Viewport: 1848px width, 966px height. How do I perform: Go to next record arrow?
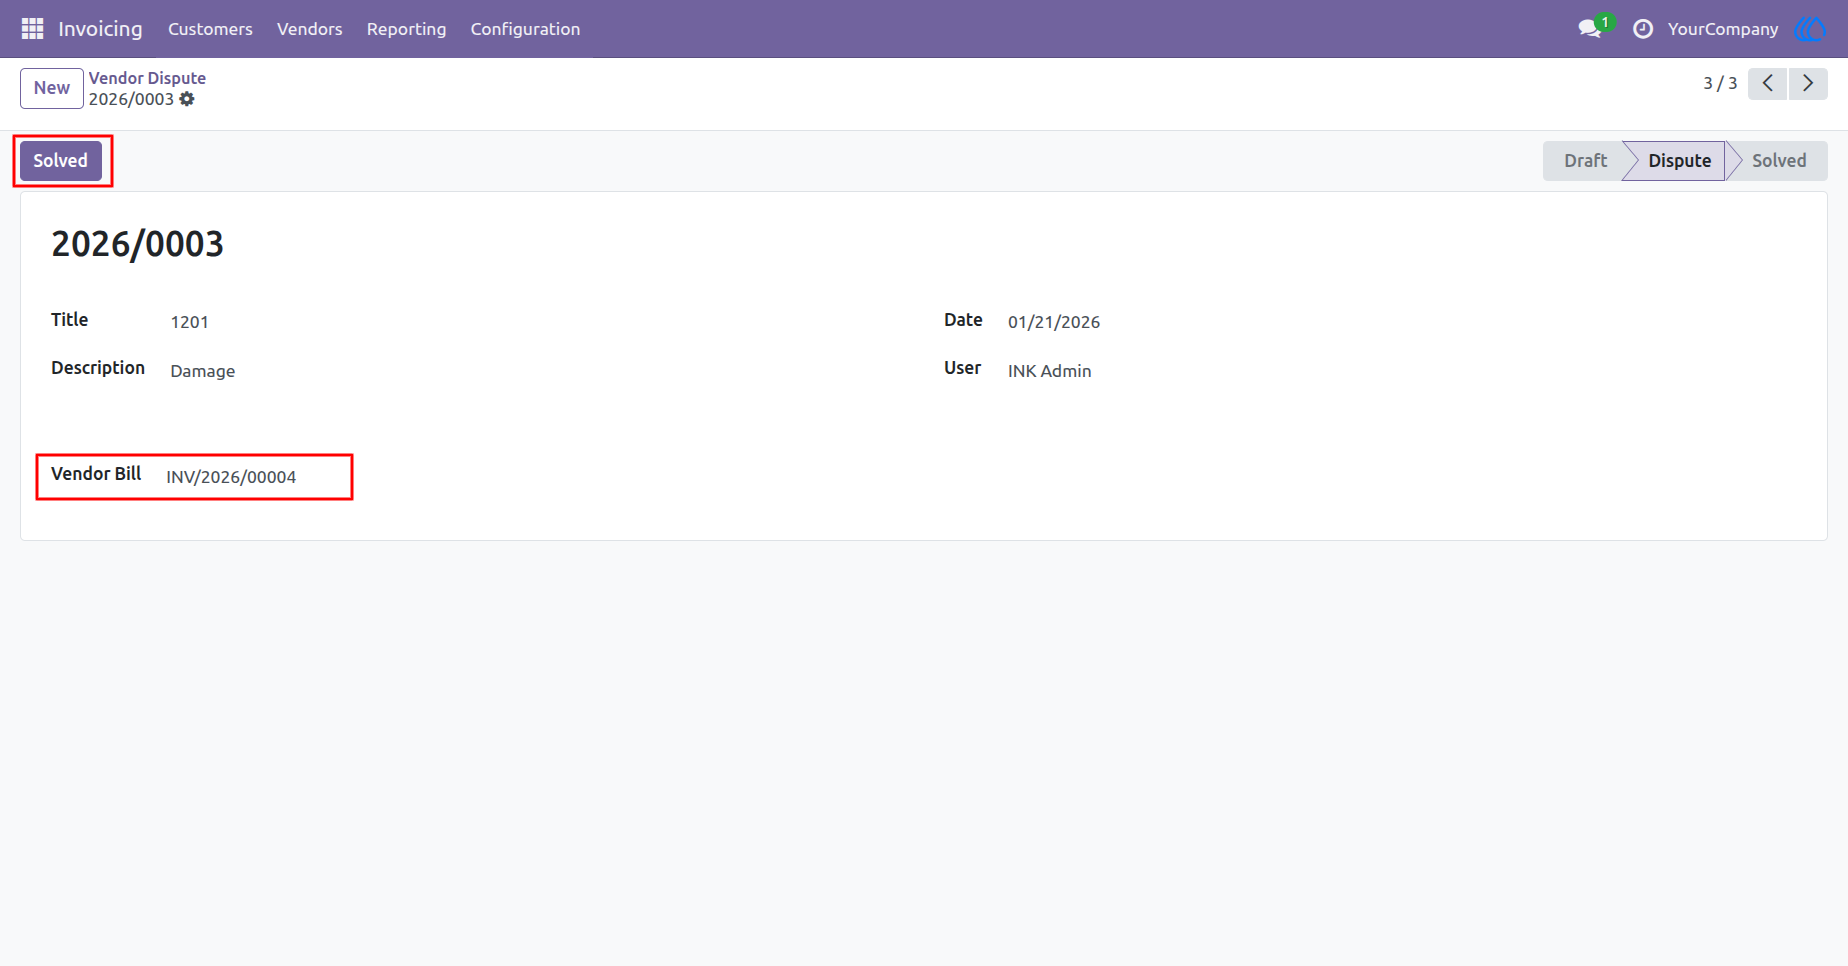pyautogui.click(x=1808, y=84)
